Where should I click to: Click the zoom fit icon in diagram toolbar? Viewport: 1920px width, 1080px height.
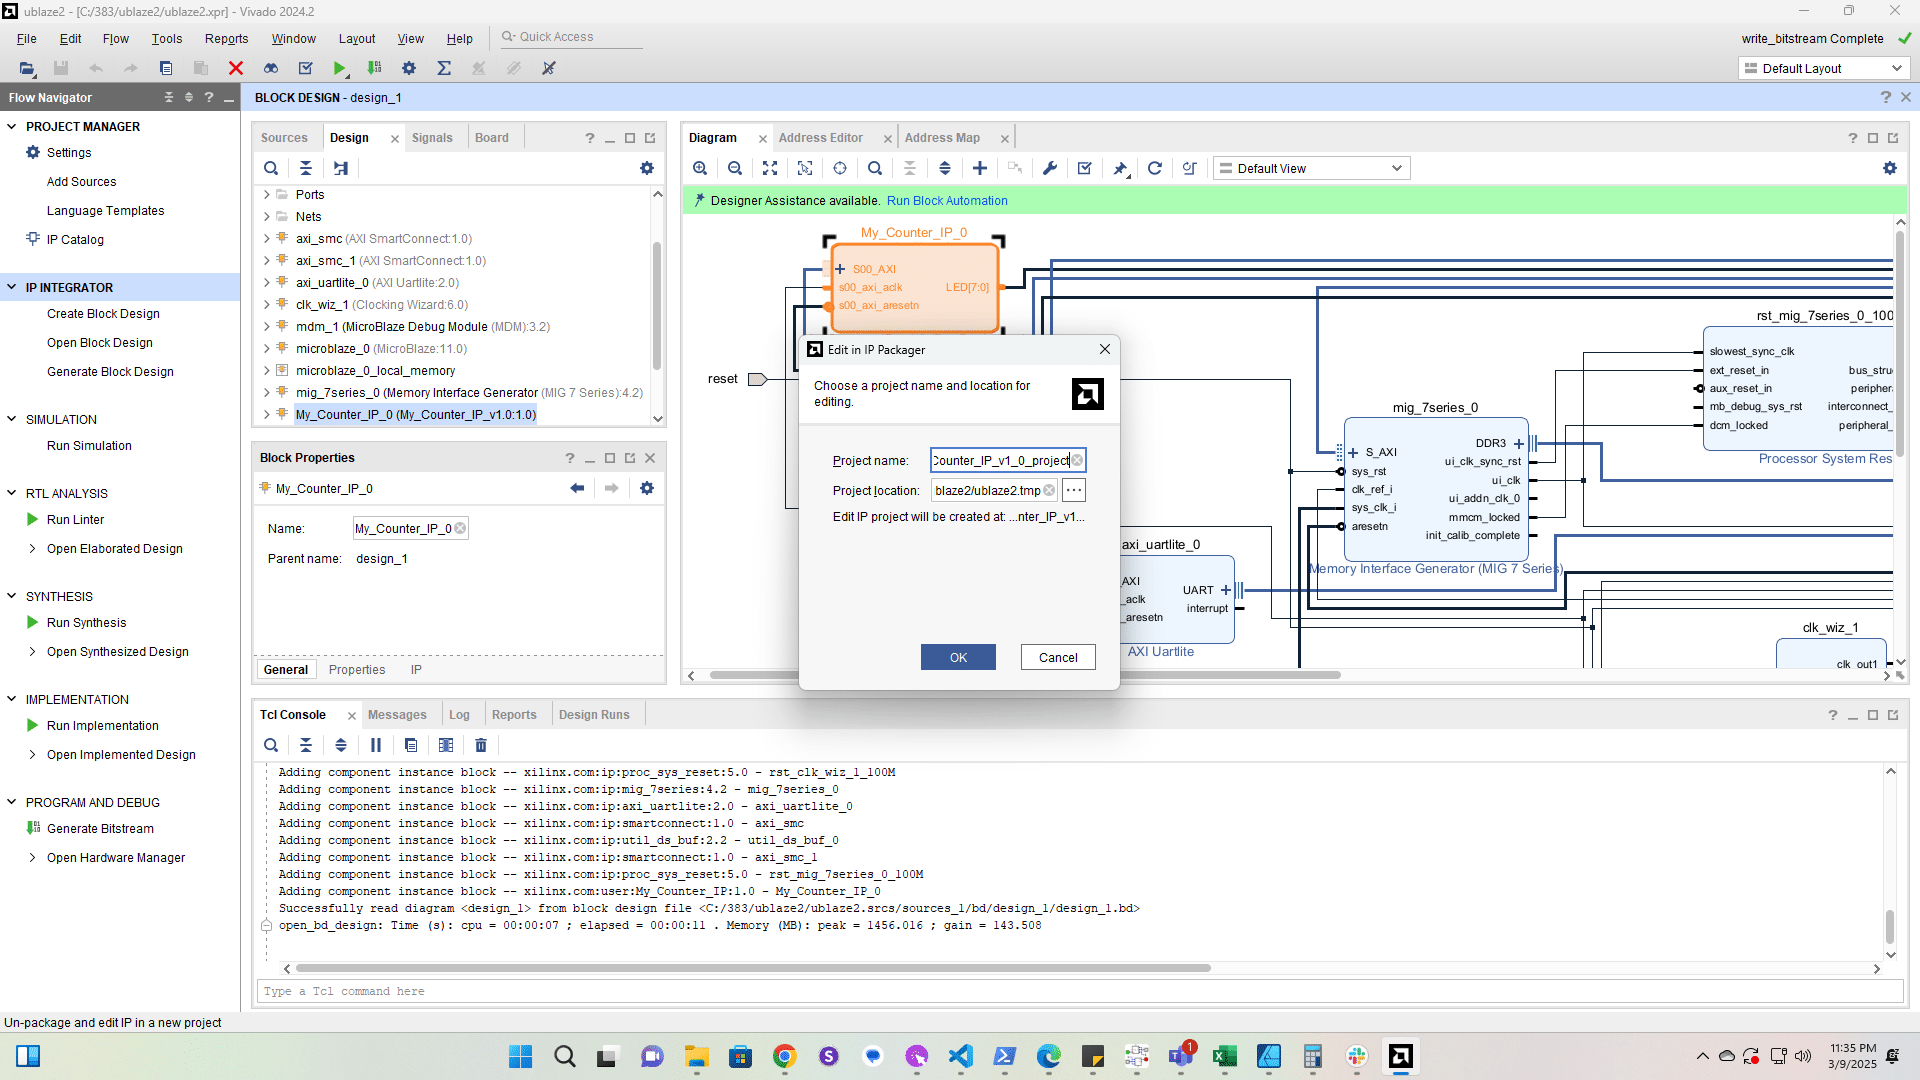pos(769,168)
